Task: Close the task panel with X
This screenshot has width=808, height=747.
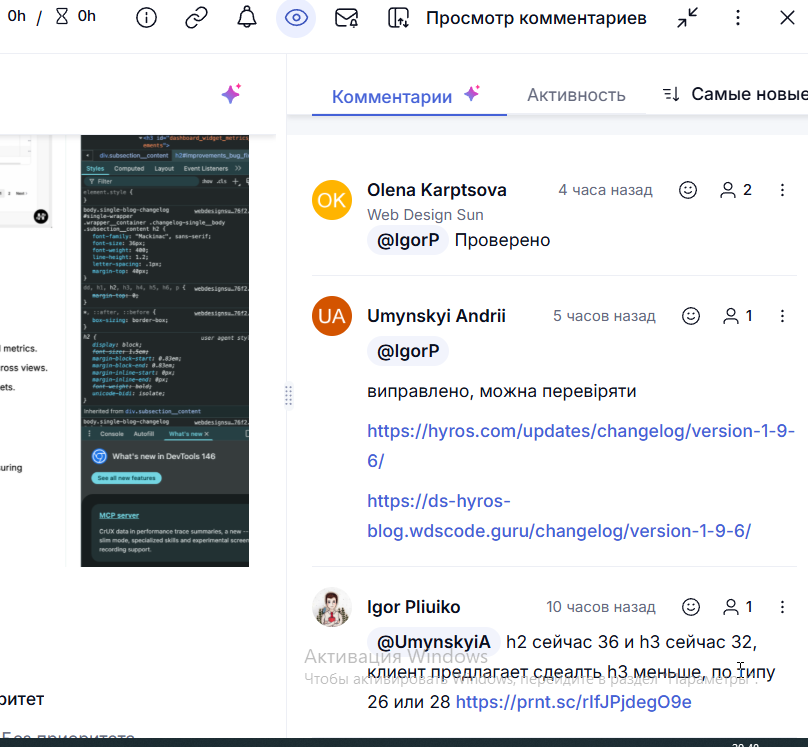Action: [x=787, y=18]
